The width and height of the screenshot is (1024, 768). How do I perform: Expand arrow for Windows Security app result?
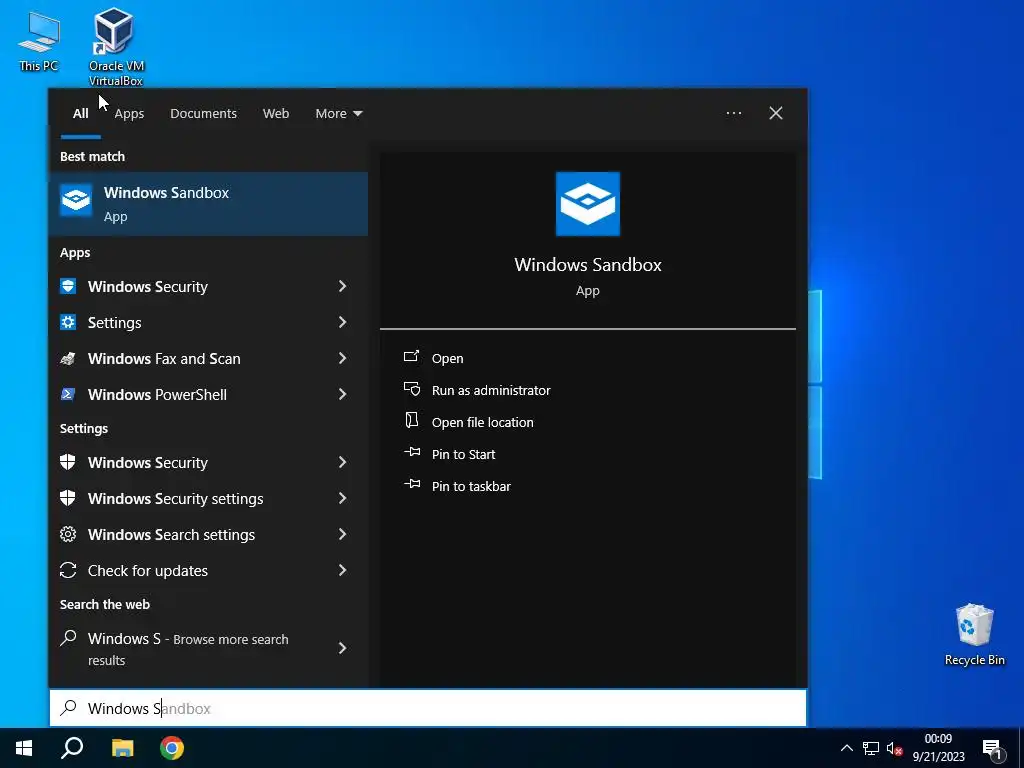click(342, 286)
